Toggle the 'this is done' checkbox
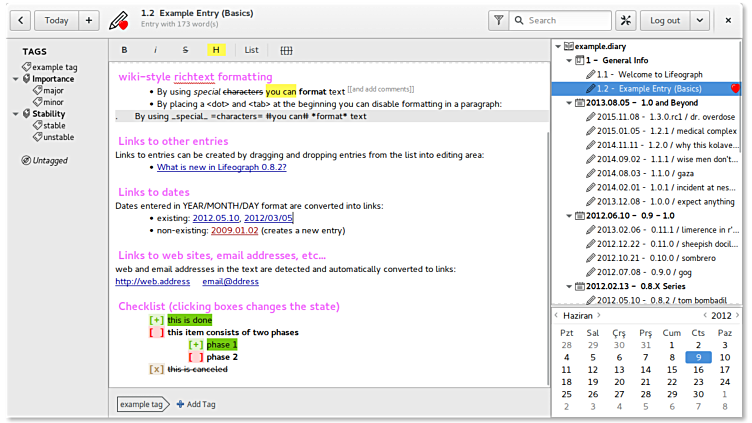 tap(157, 320)
